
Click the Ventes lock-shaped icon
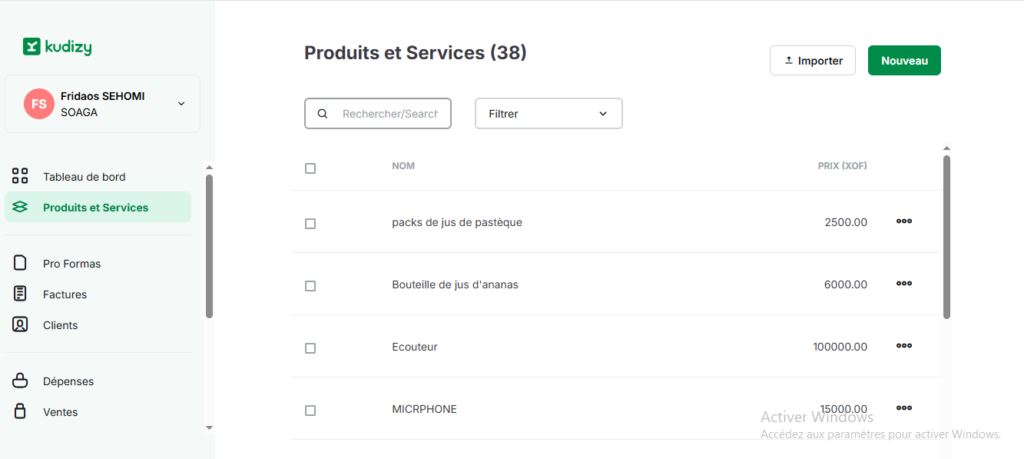pos(20,411)
